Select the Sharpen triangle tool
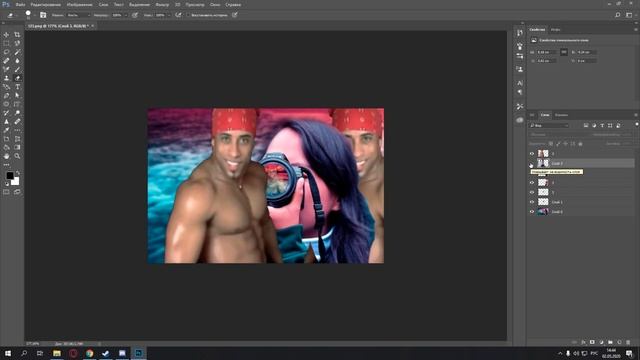The image size is (640, 360). coord(6,122)
